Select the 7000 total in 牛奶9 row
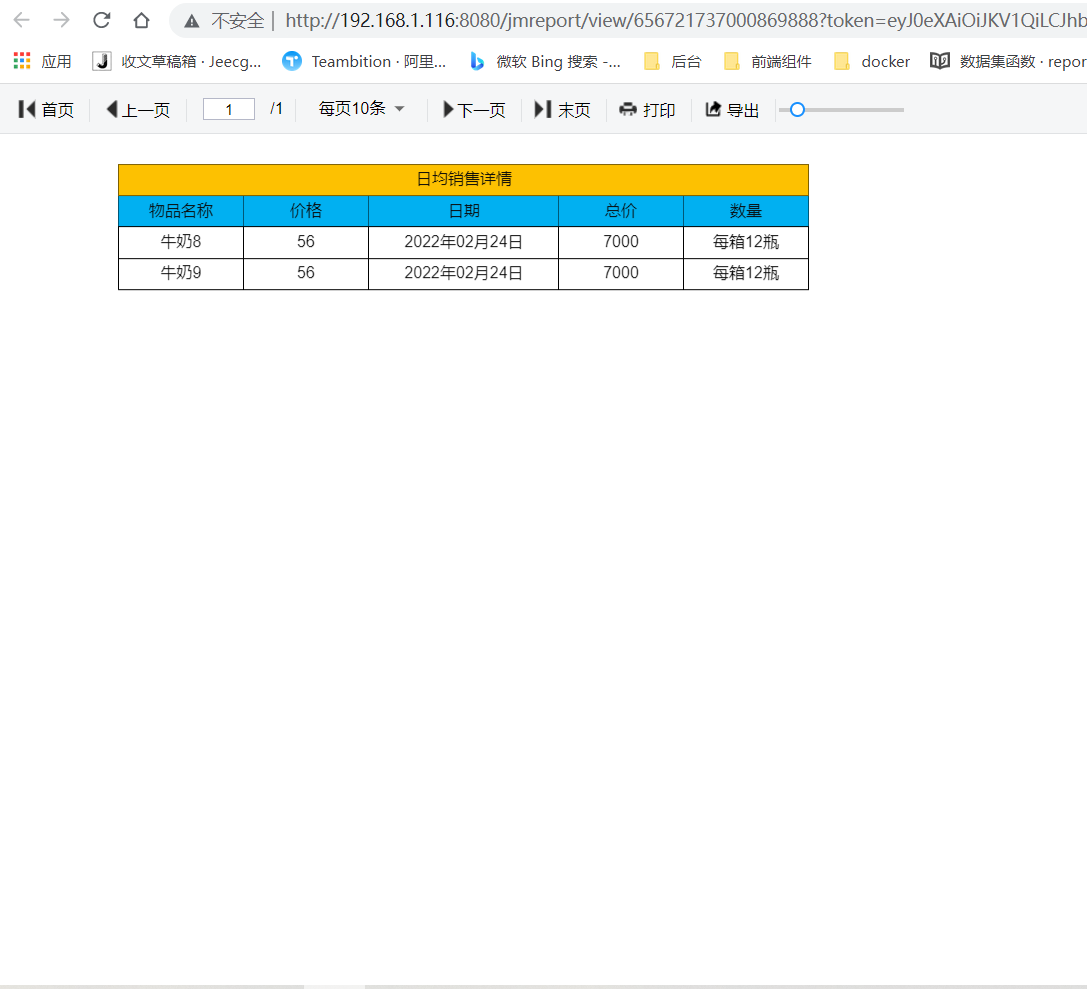Screen dimensions: 1087x989 click(x=620, y=273)
